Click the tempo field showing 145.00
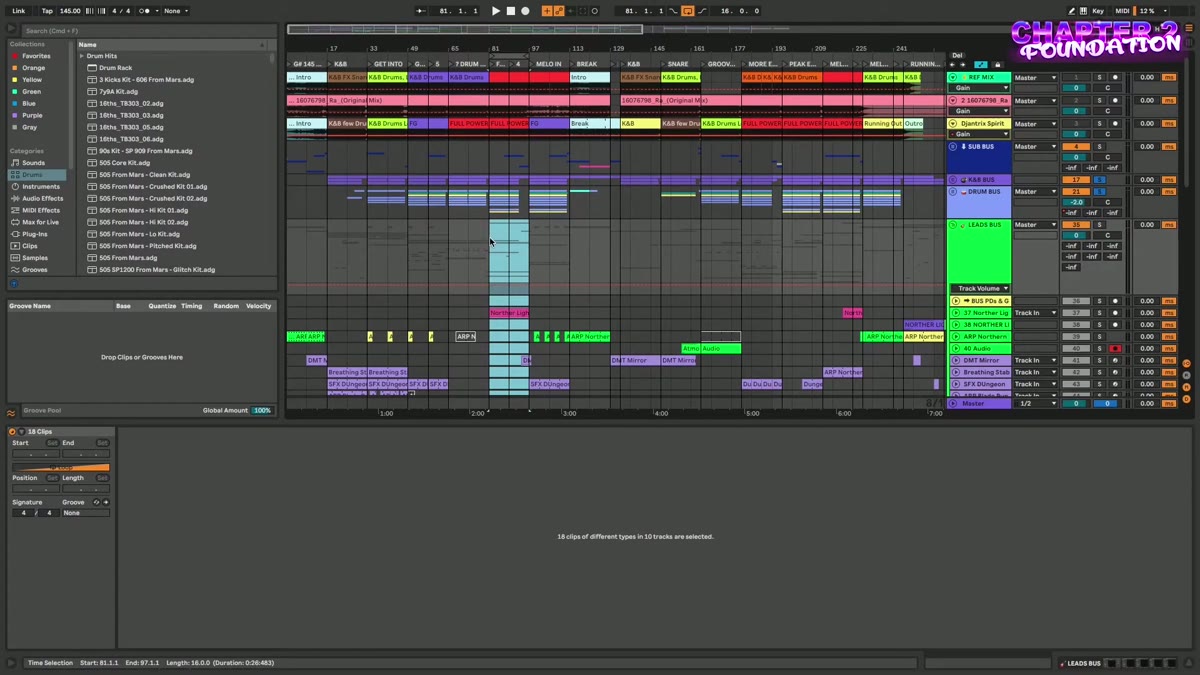Image resolution: width=1200 pixels, height=675 pixels. 70,11
